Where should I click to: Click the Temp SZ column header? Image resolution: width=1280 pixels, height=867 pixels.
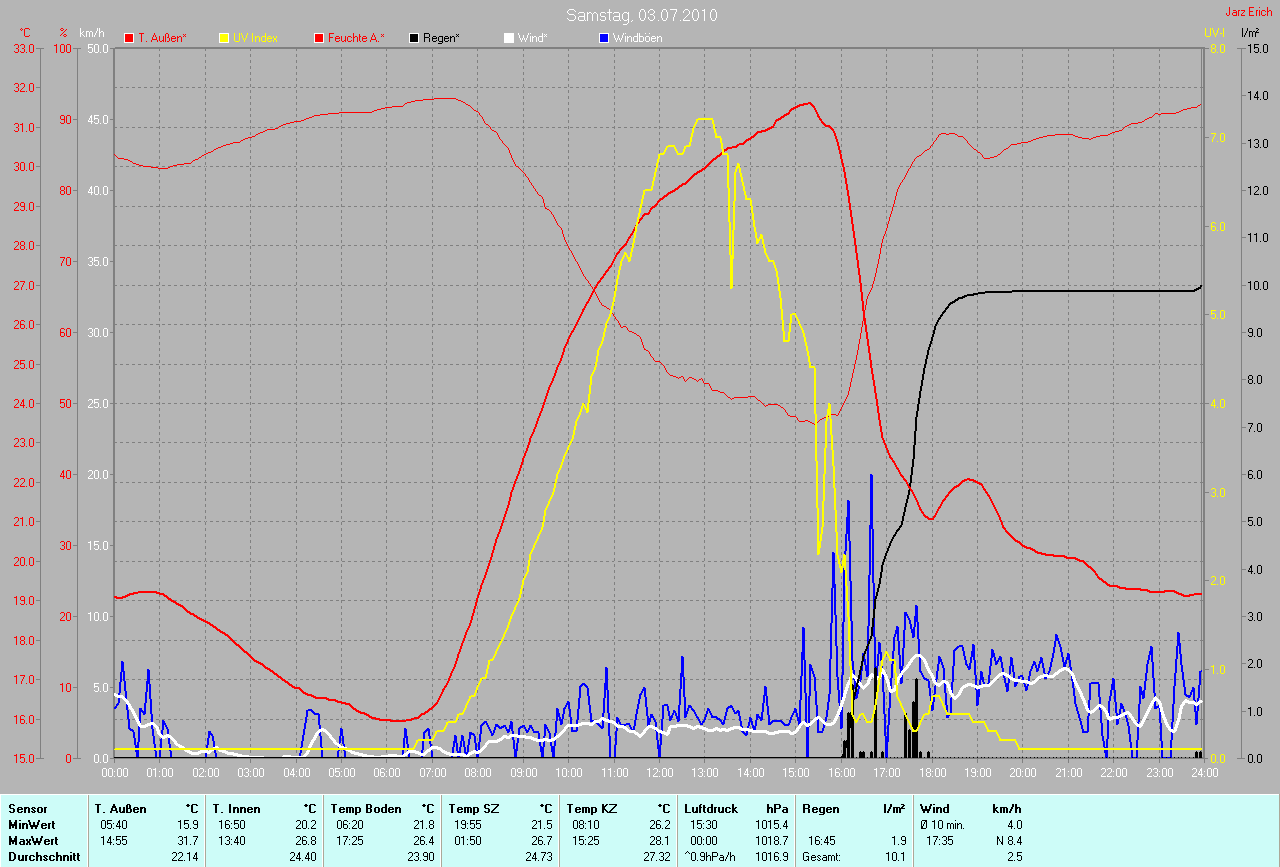pos(473,809)
